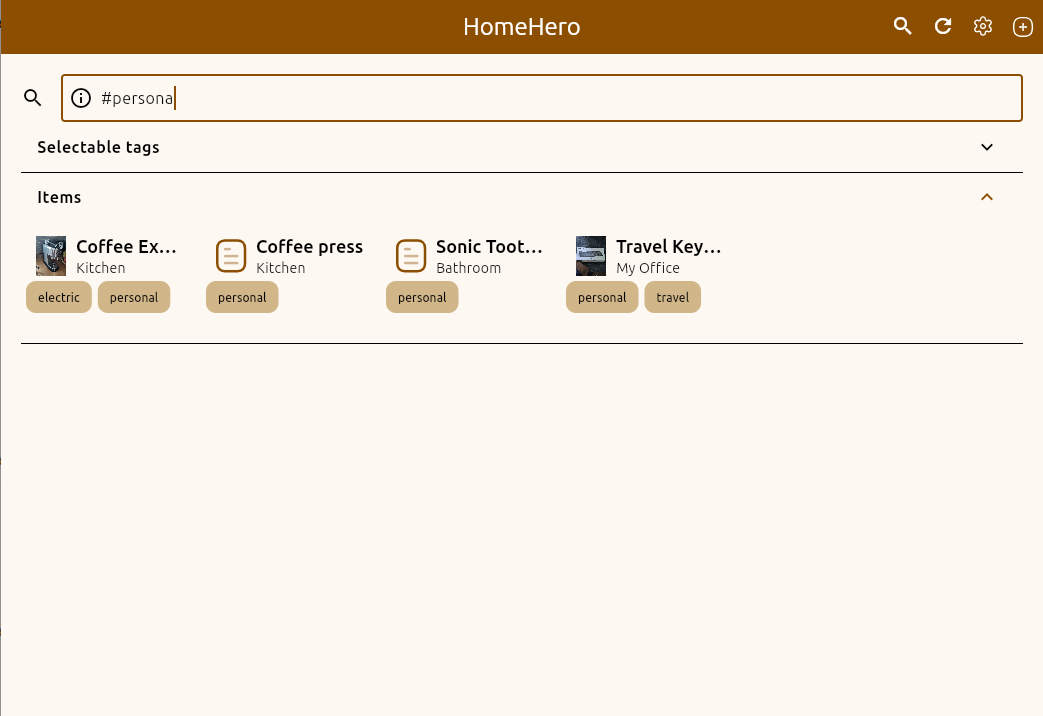The width and height of the screenshot is (1043, 716).
Task: Toggle the personal tag under Coffee press
Action: pos(242,297)
